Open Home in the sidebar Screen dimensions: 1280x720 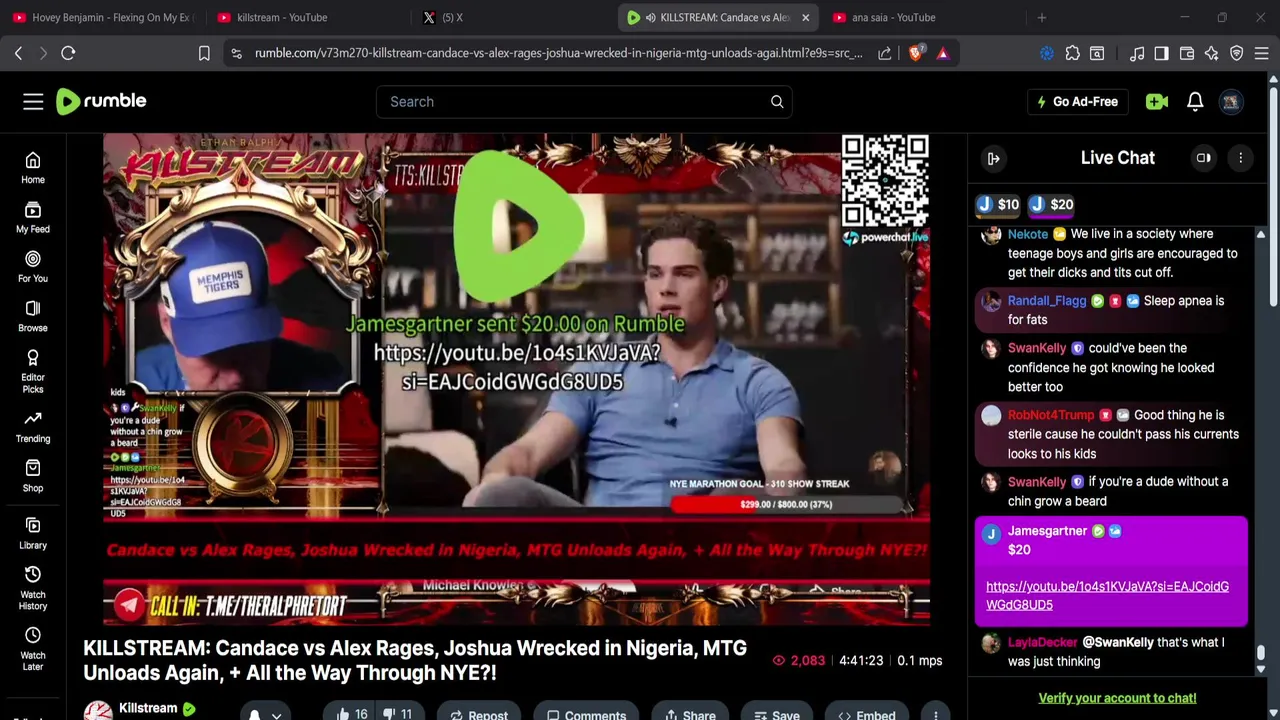[33, 168]
